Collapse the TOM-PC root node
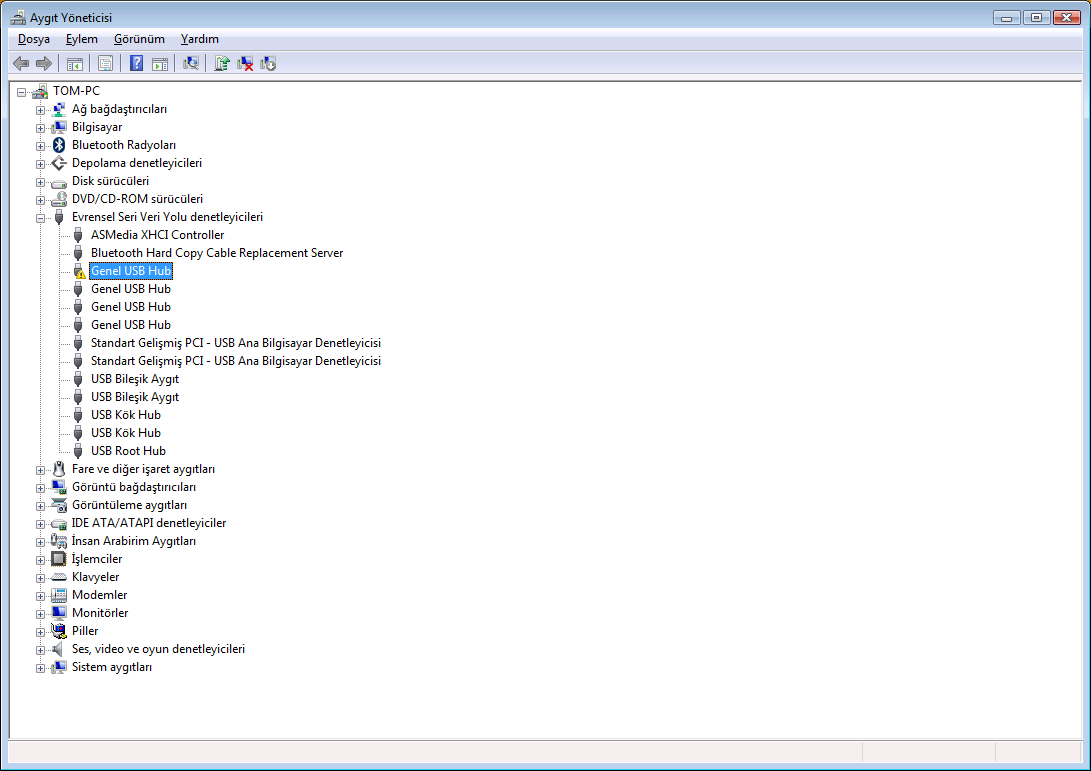This screenshot has height=771, width=1091. coord(22,92)
